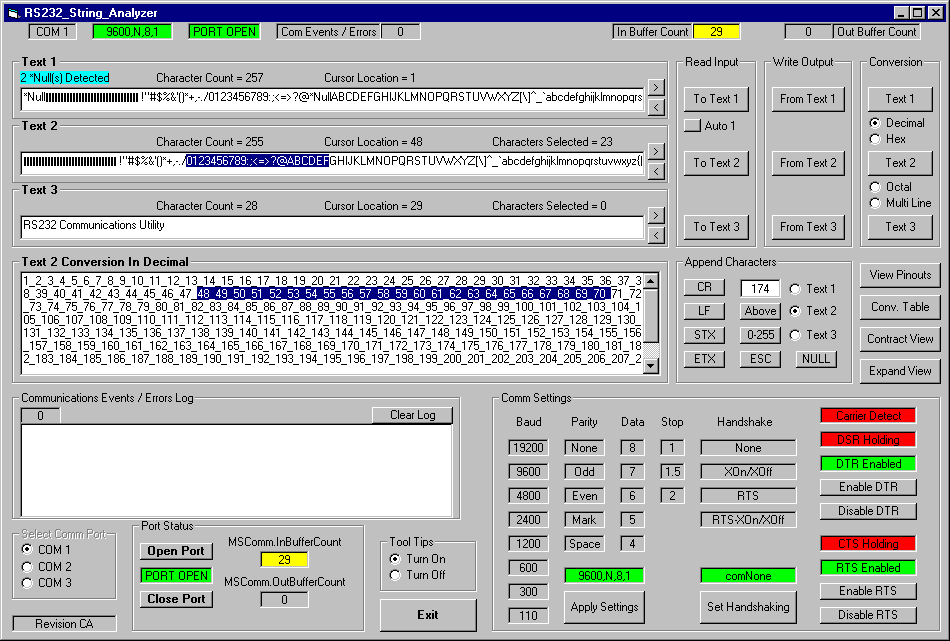Select the Hex conversion radio button
Image resolution: width=950 pixels, height=641 pixels.
tap(875, 139)
